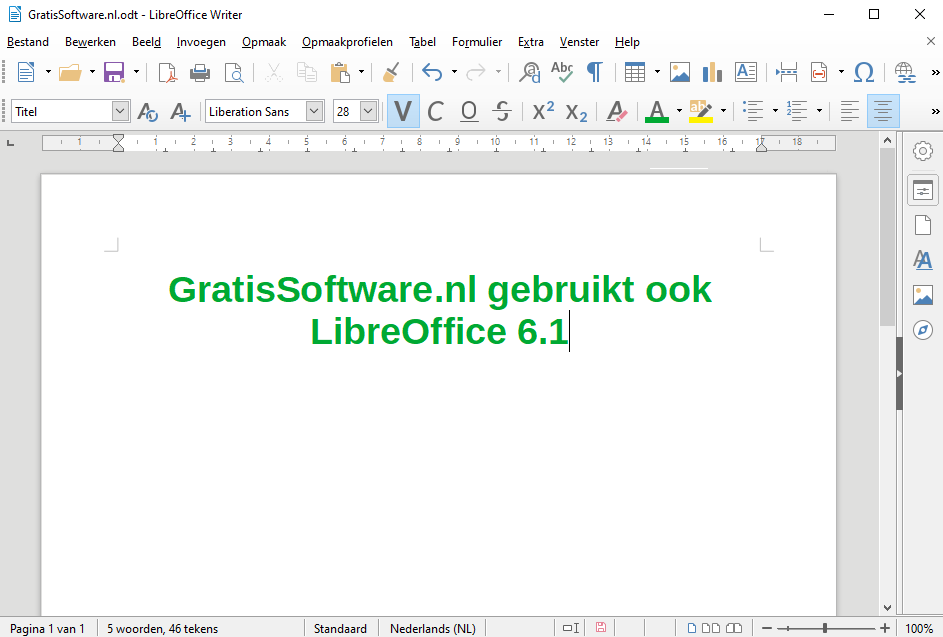The height and width of the screenshot is (637, 943).
Task: Insert a special character (Omega icon)
Action: click(864, 72)
